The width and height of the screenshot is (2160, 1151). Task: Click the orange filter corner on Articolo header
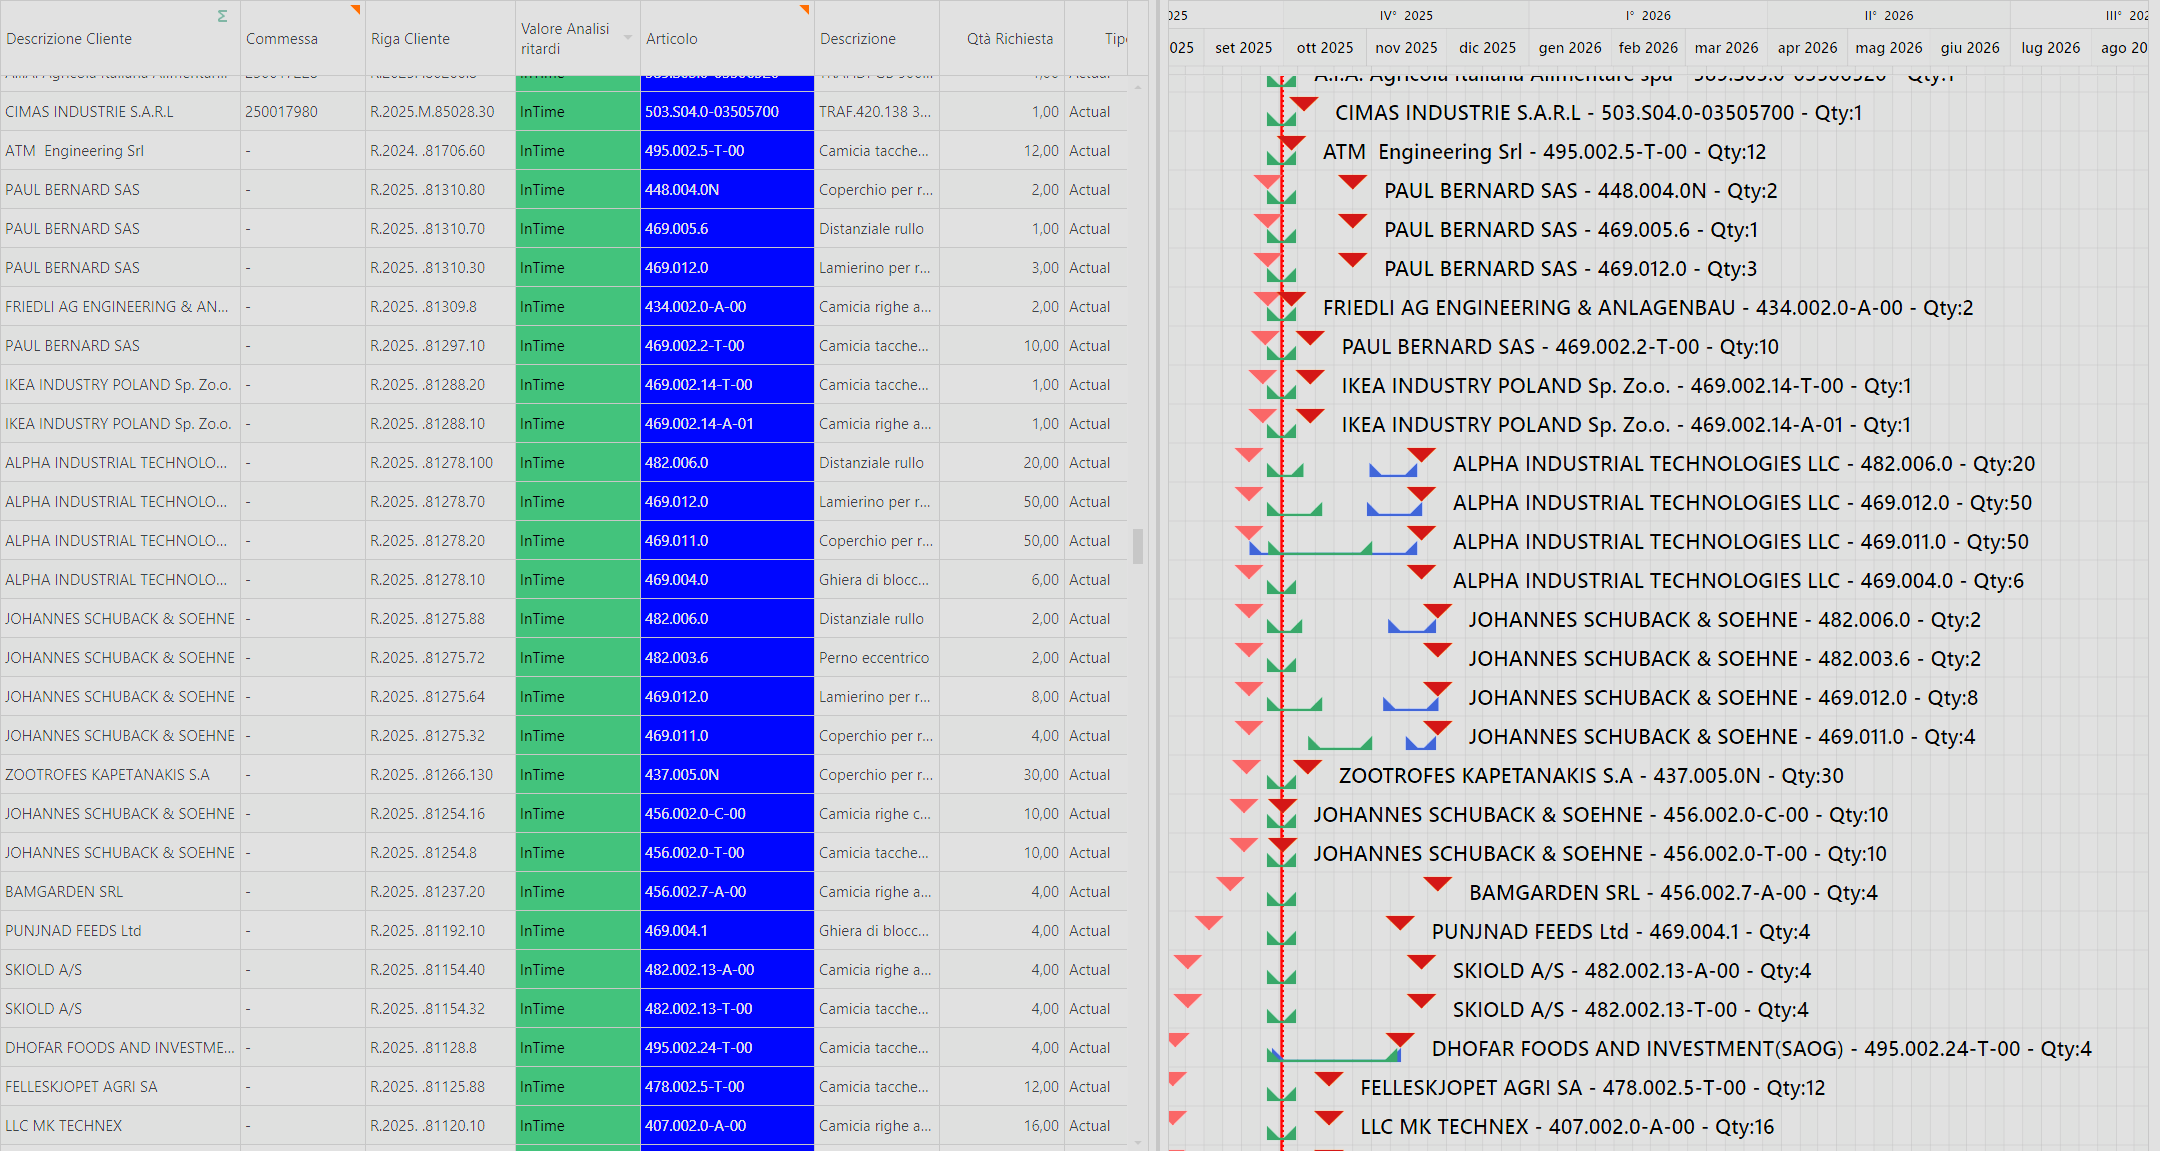[x=805, y=9]
